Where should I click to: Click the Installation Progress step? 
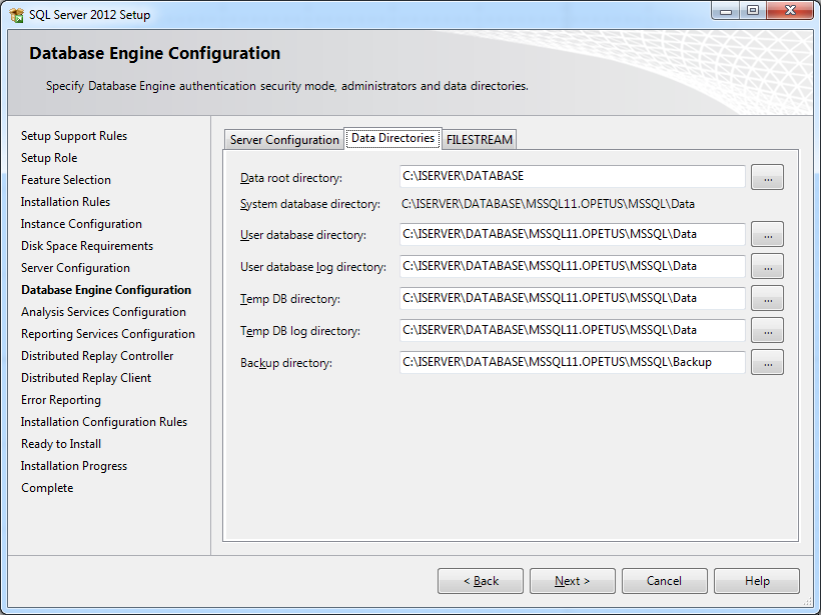pyautogui.click(x=74, y=466)
